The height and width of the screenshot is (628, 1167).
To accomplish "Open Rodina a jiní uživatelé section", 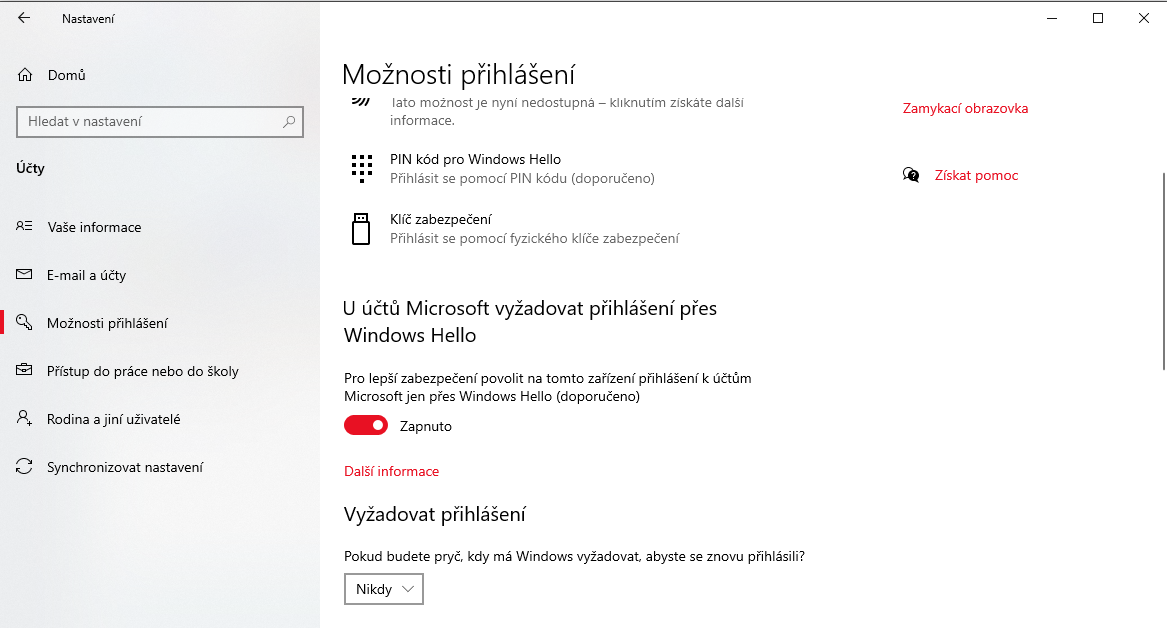I will 113,419.
